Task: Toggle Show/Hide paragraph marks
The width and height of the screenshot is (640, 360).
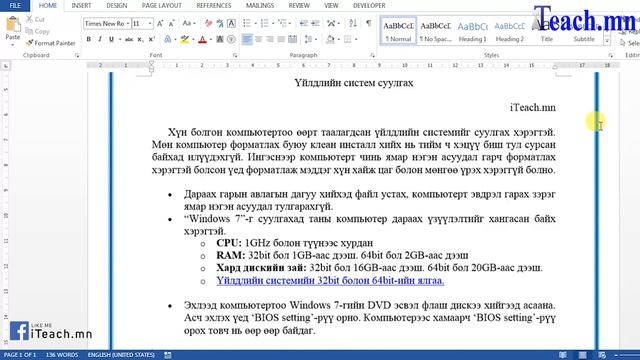Action: point(369,23)
